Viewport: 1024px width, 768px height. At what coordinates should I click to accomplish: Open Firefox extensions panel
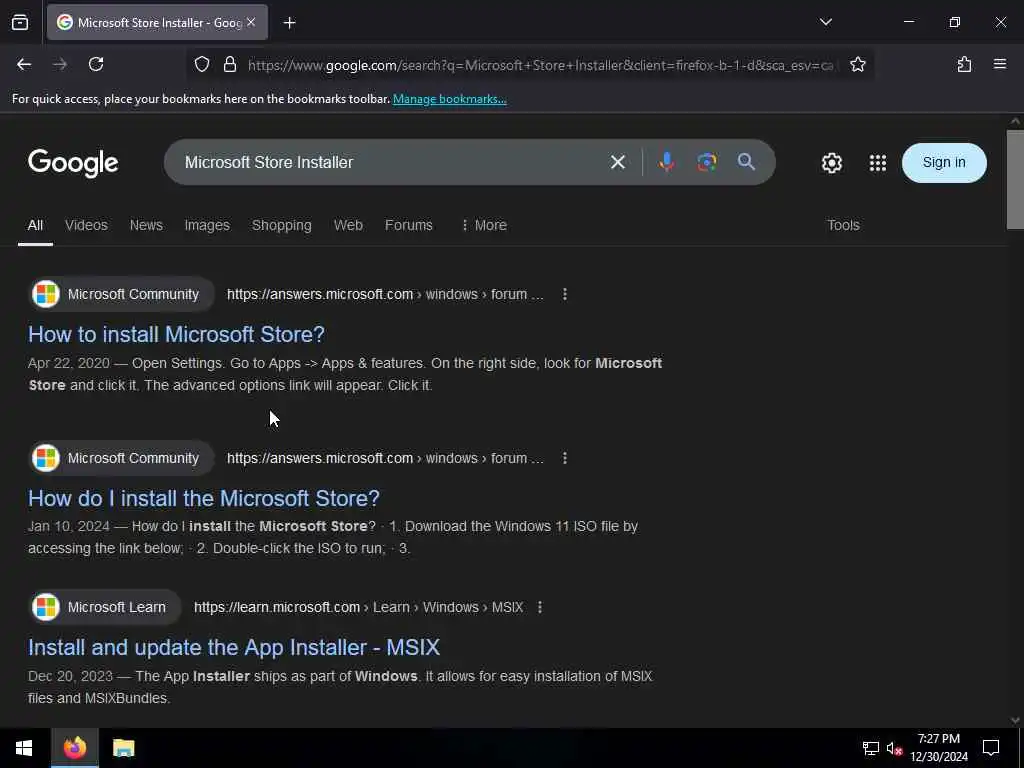pyautogui.click(x=964, y=64)
